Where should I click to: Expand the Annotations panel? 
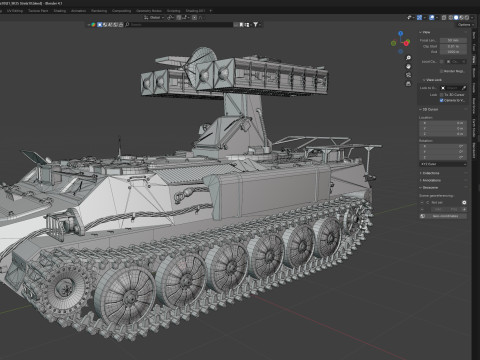431,180
